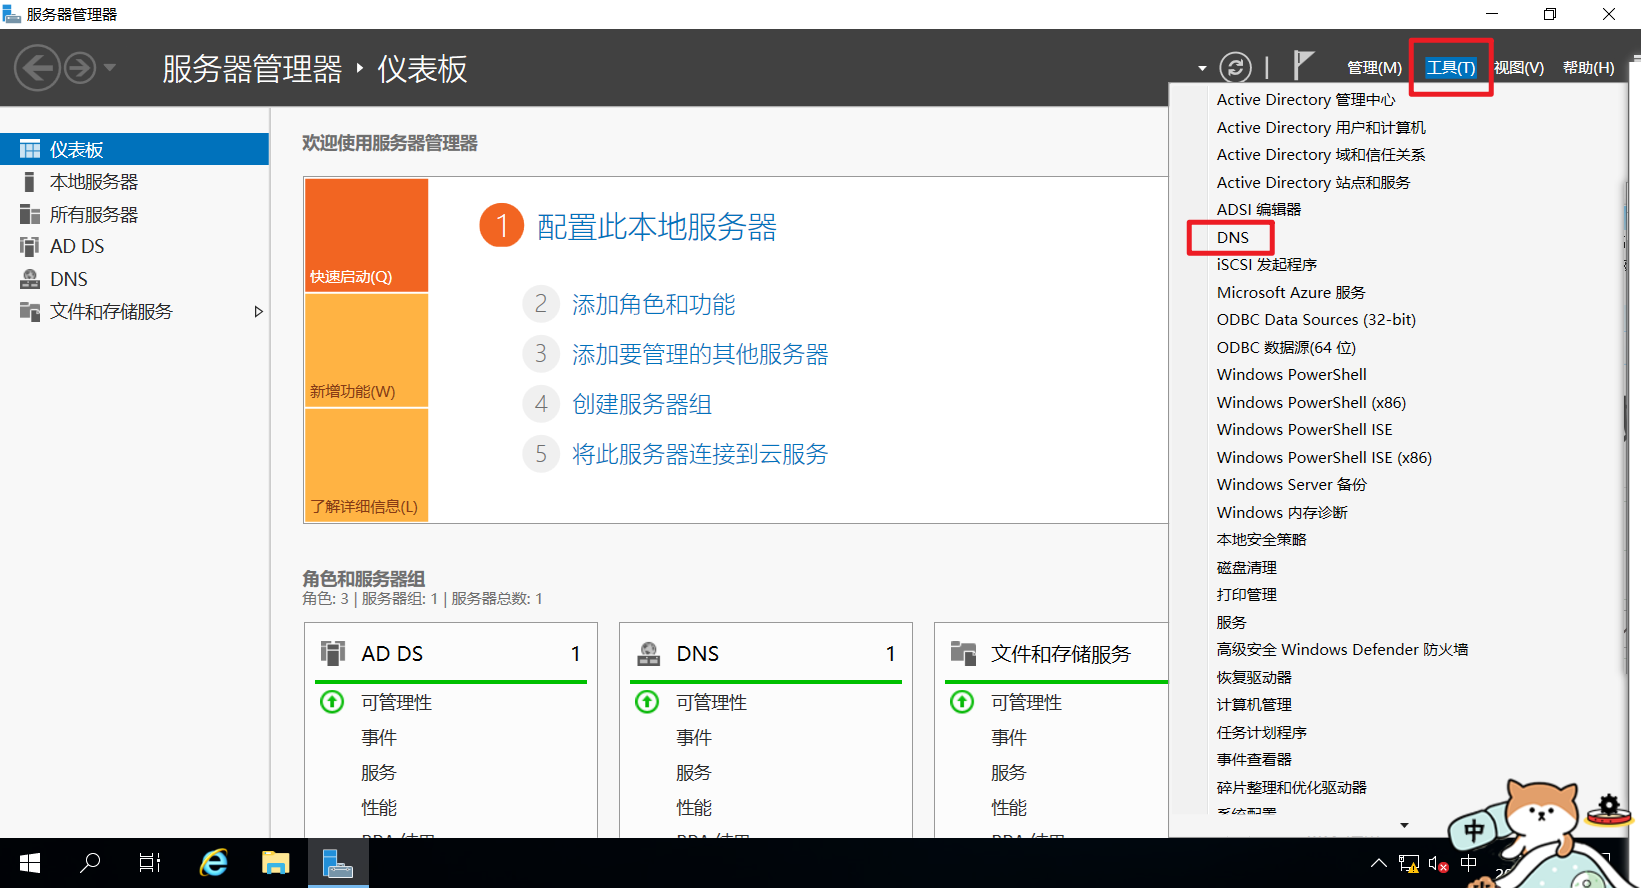Open dropdown arrow left of refresh icon
The width and height of the screenshot is (1641, 888).
click(x=1202, y=68)
